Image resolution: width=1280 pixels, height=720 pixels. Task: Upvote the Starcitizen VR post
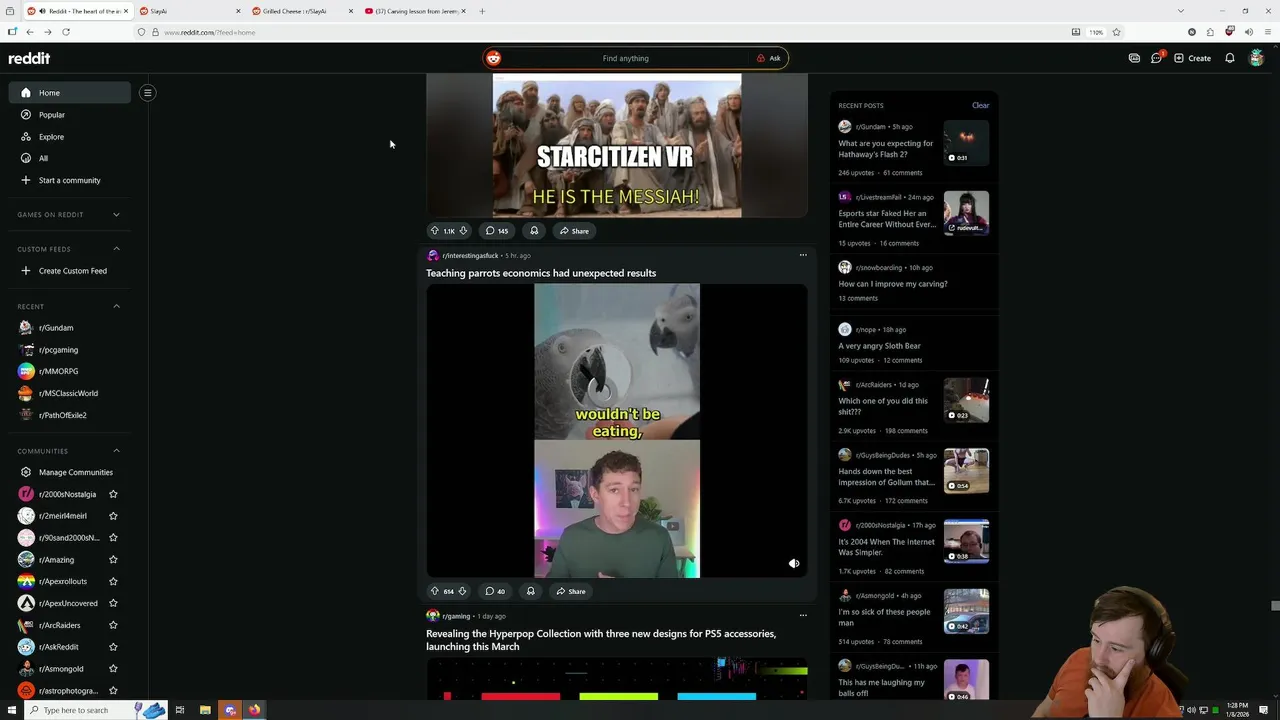click(x=434, y=231)
